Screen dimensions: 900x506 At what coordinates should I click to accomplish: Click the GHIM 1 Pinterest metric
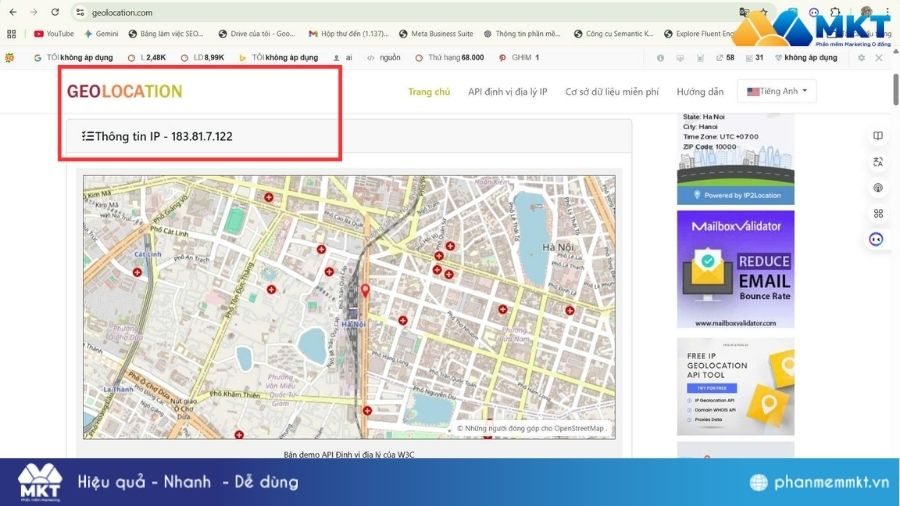(x=519, y=57)
